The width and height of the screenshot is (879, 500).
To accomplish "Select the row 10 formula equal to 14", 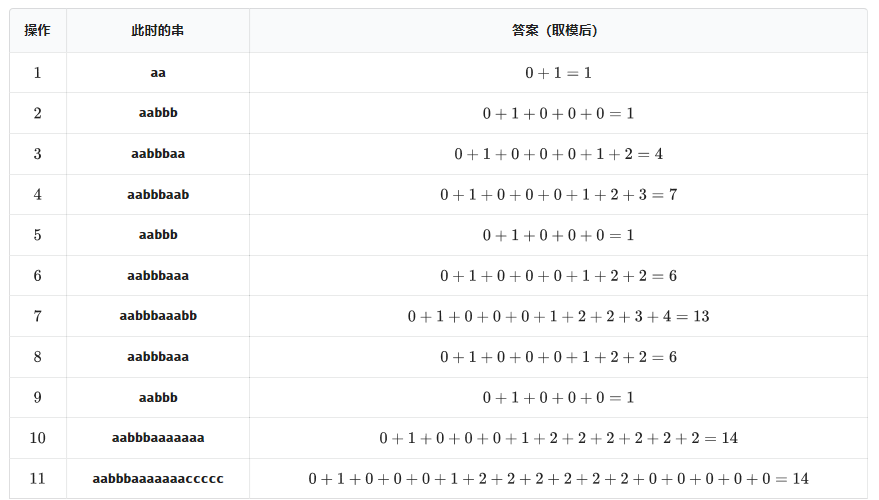I will click(558, 438).
